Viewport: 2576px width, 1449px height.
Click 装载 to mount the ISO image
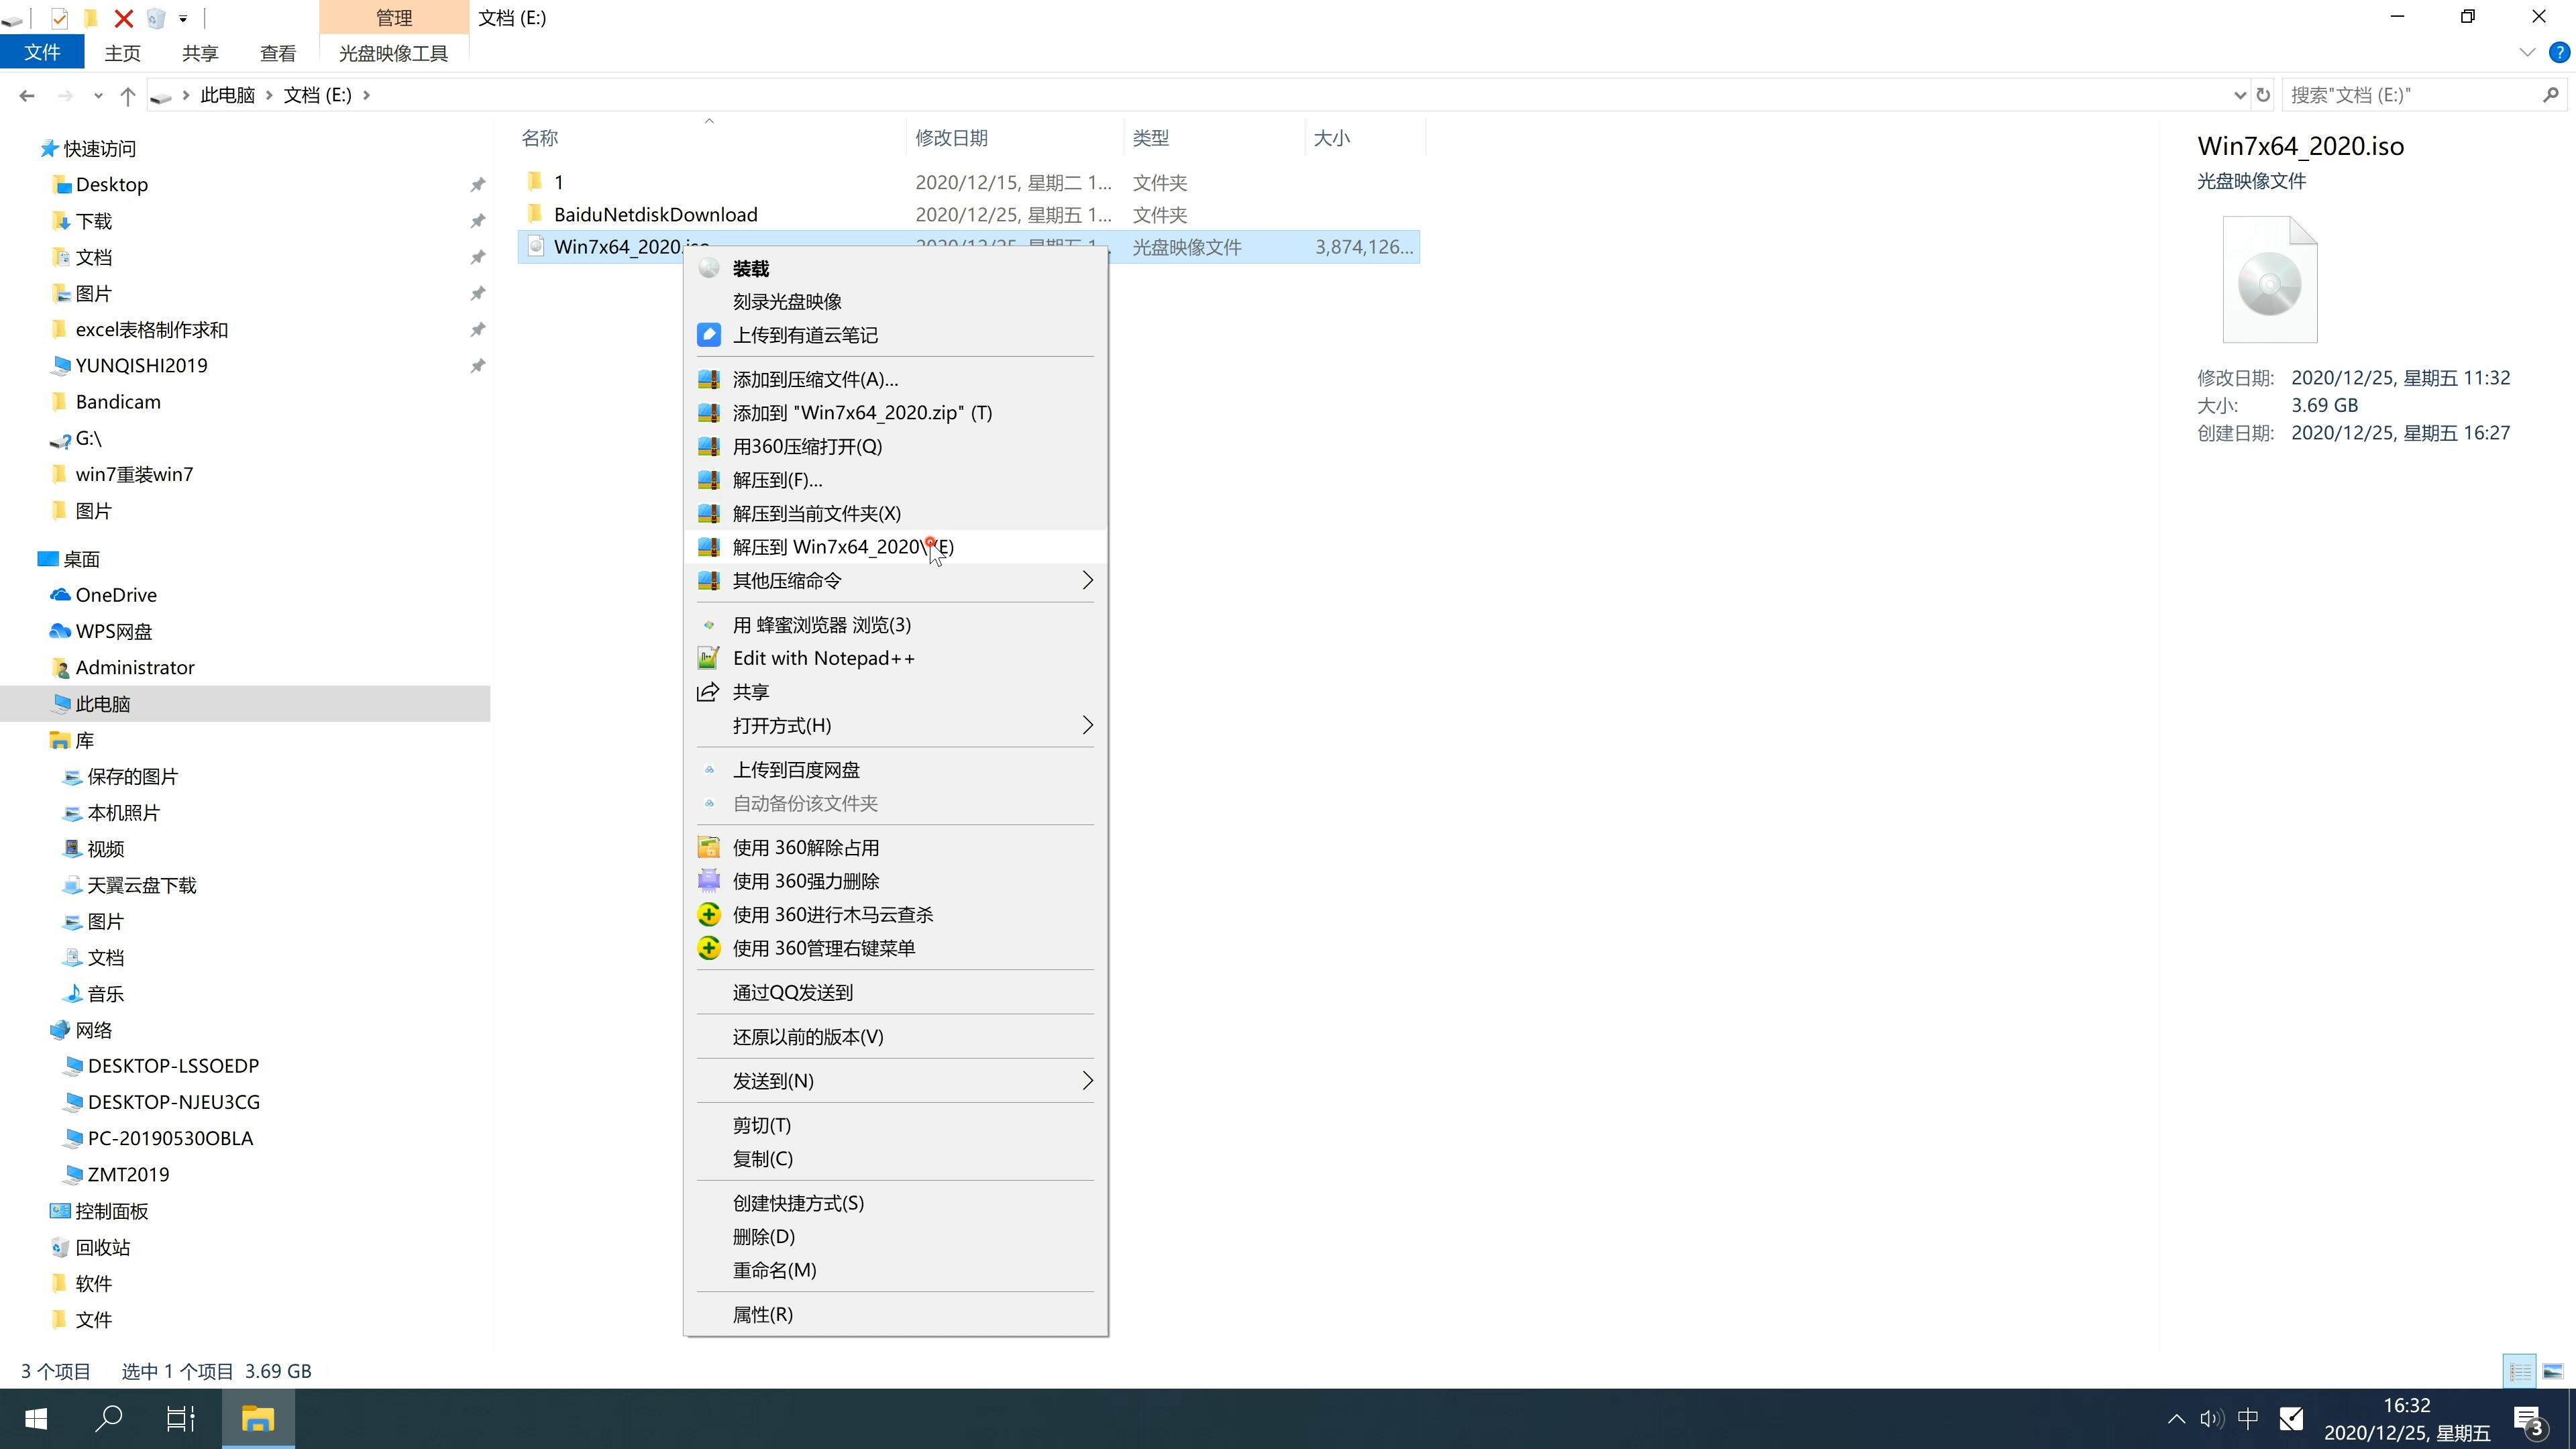tap(752, 267)
